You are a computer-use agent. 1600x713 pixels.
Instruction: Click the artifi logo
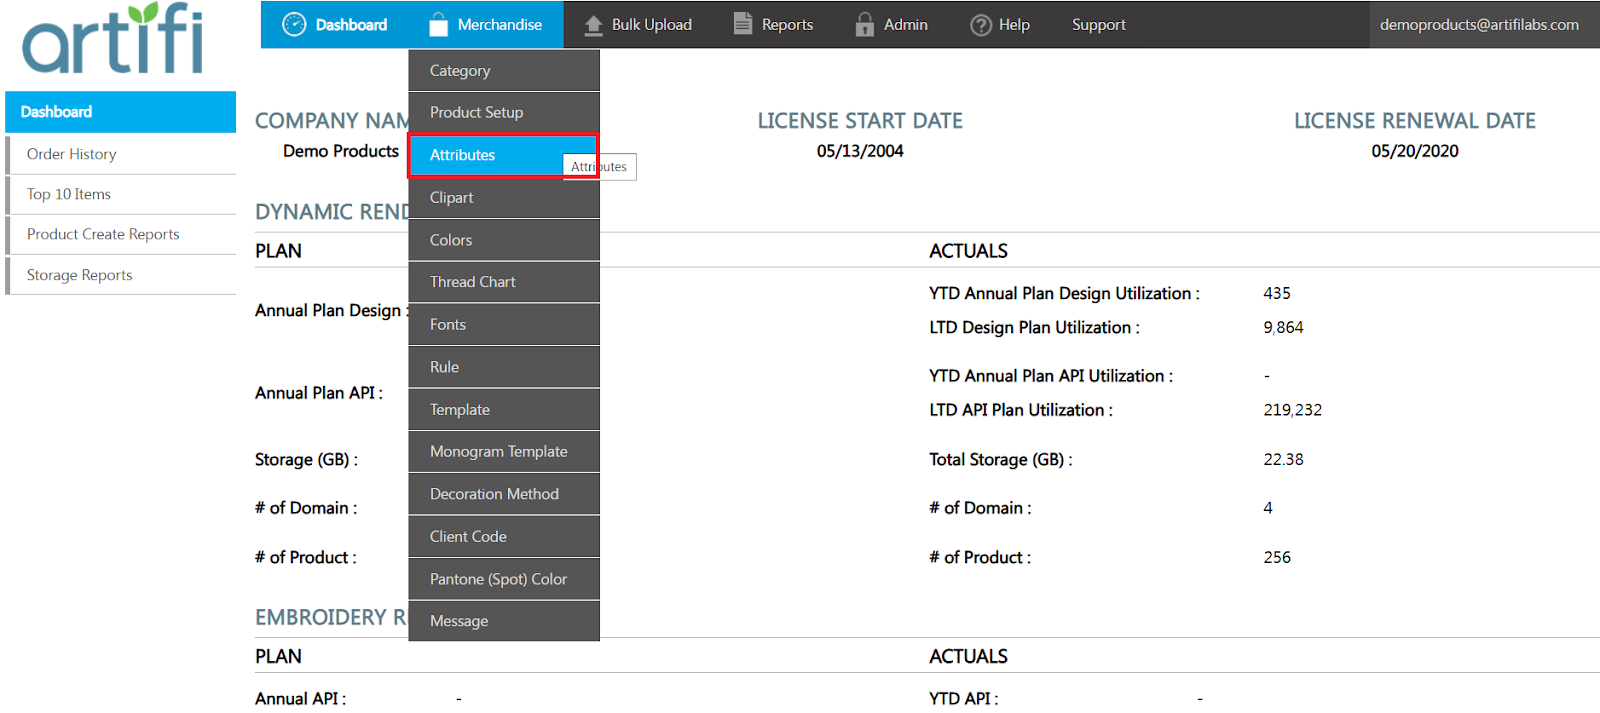tap(113, 38)
